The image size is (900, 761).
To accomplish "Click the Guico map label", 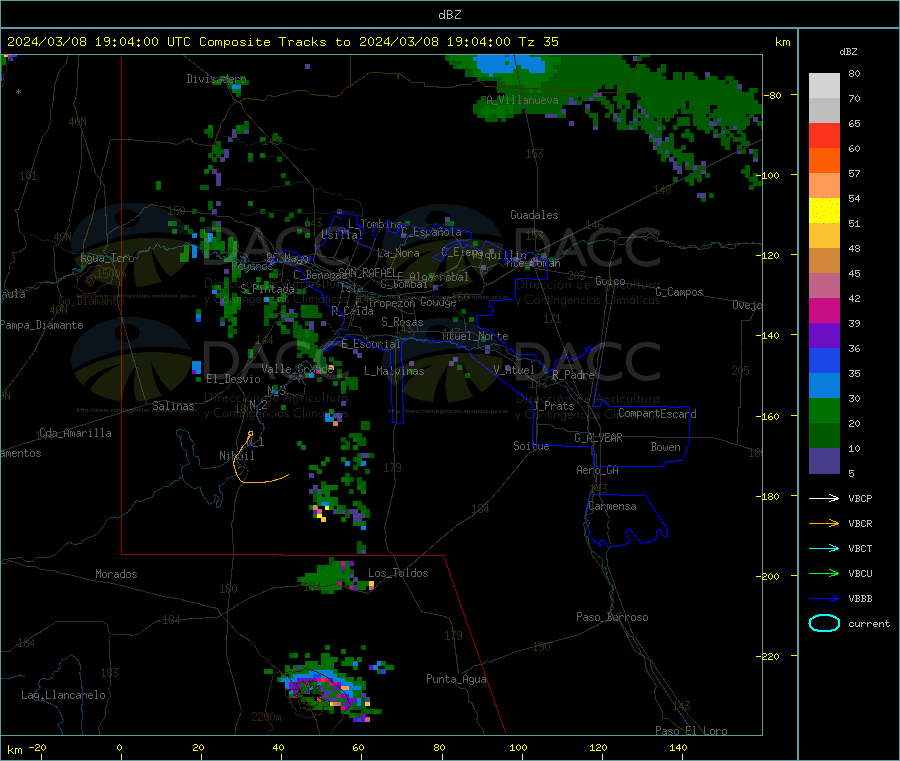I will (x=610, y=281).
